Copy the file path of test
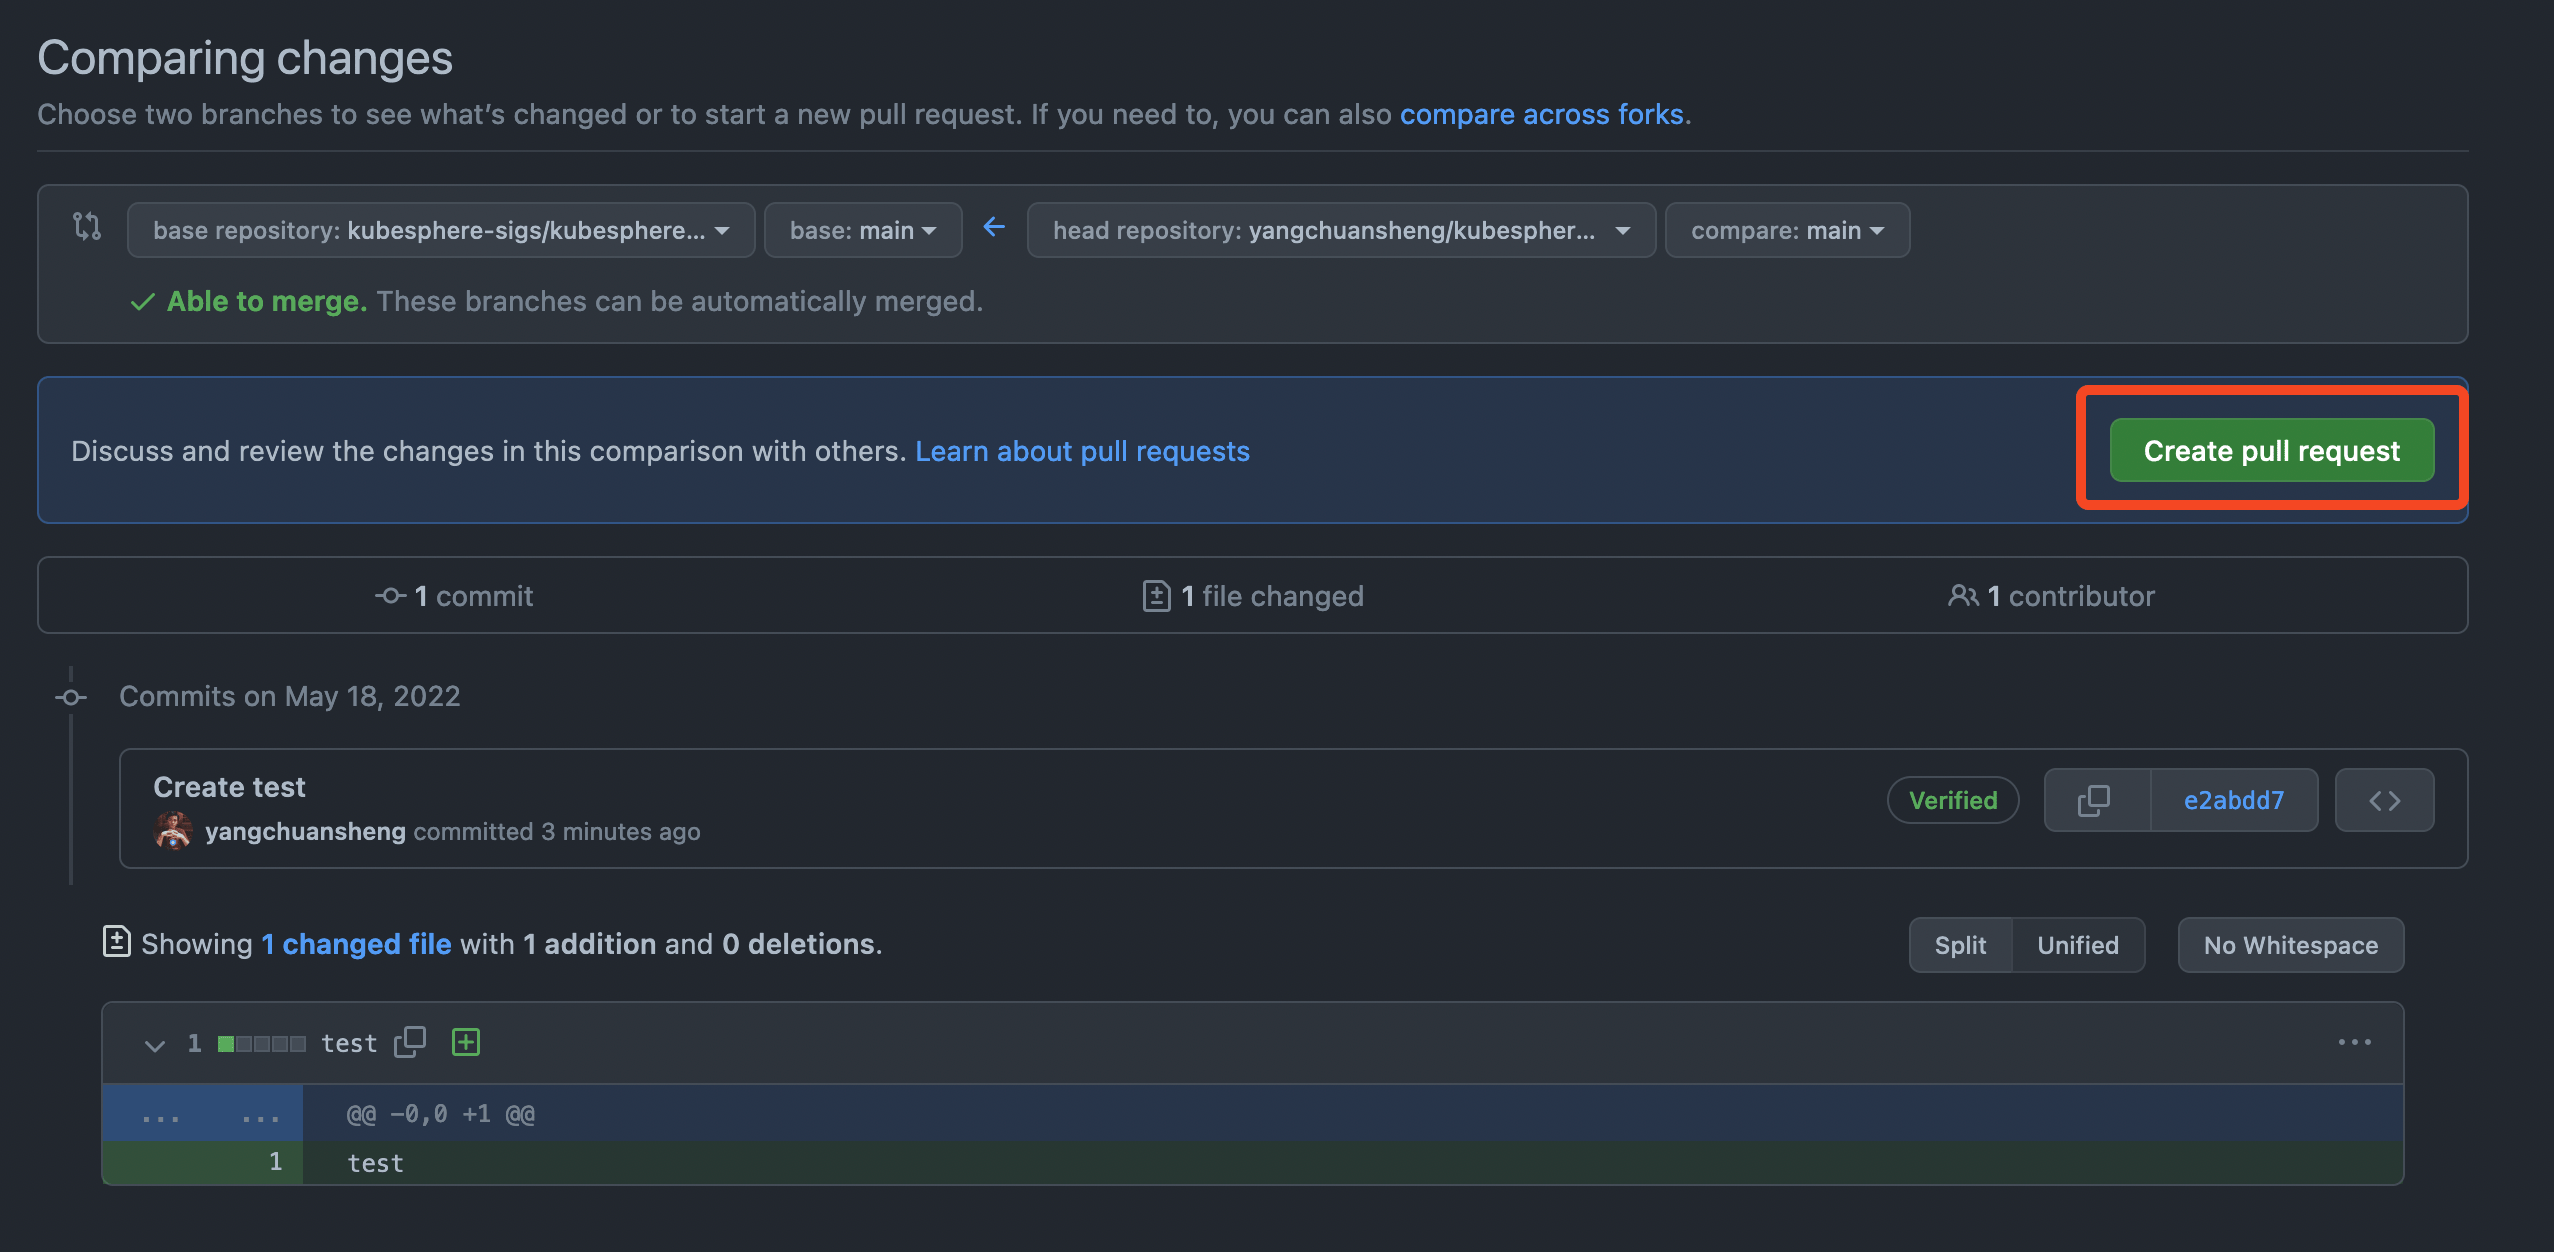 [410, 1042]
